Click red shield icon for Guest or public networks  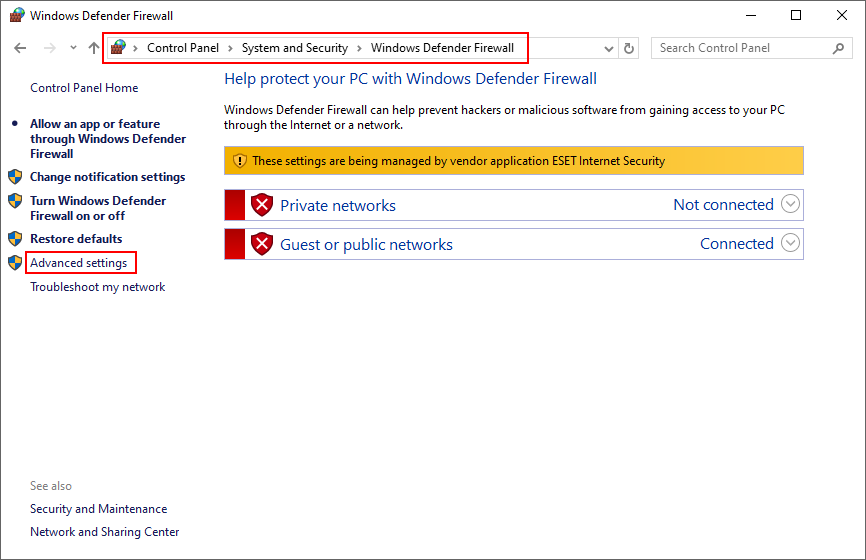pos(262,244)
